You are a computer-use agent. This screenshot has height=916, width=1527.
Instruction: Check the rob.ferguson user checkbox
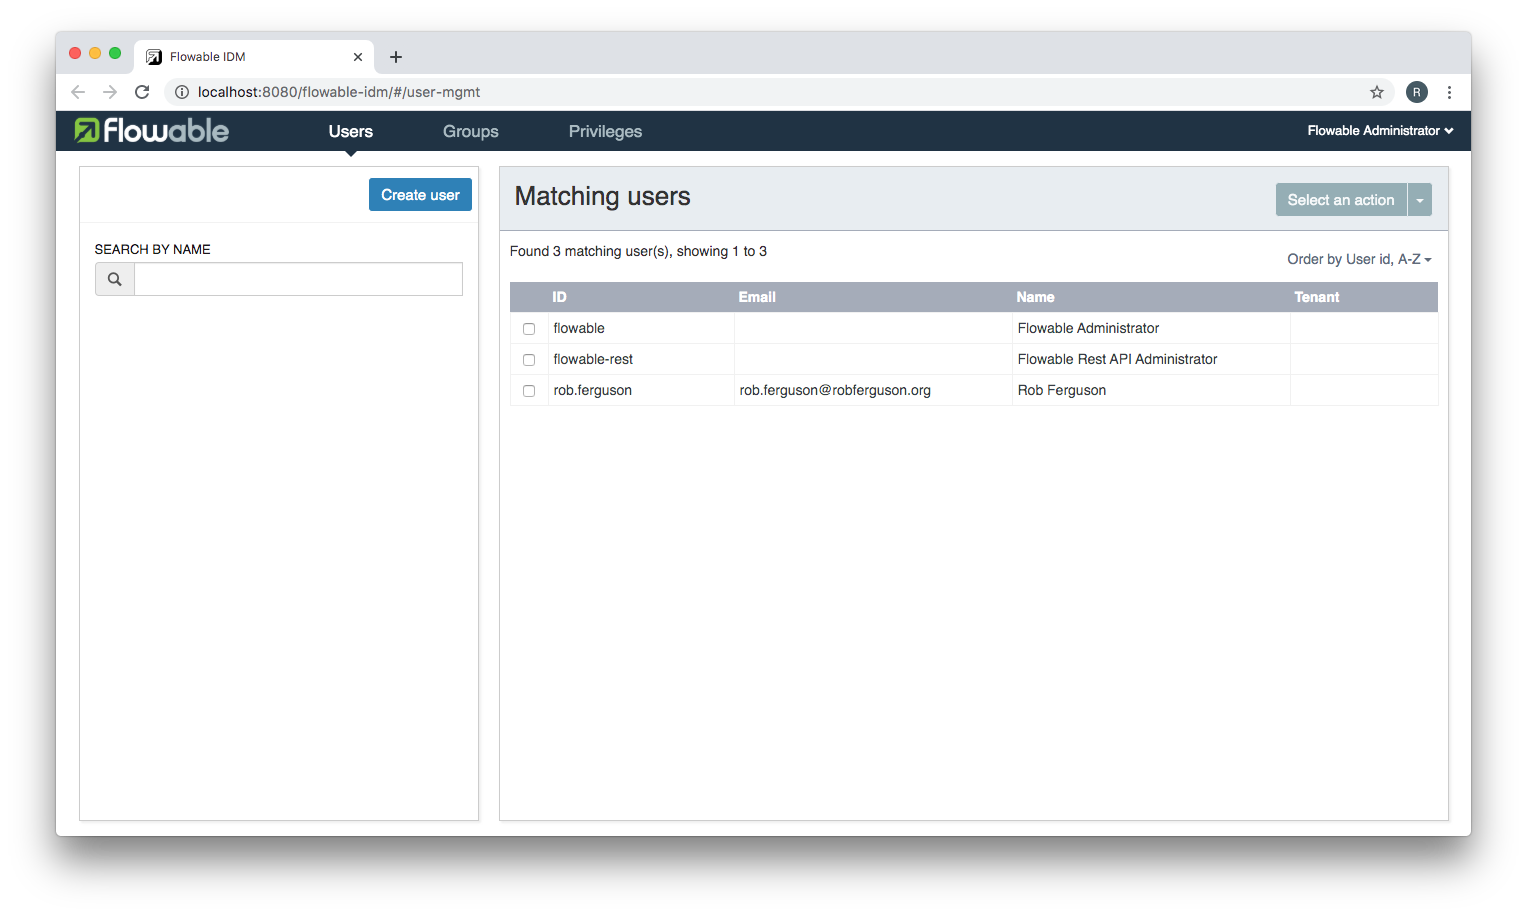(x=529, y=391)
